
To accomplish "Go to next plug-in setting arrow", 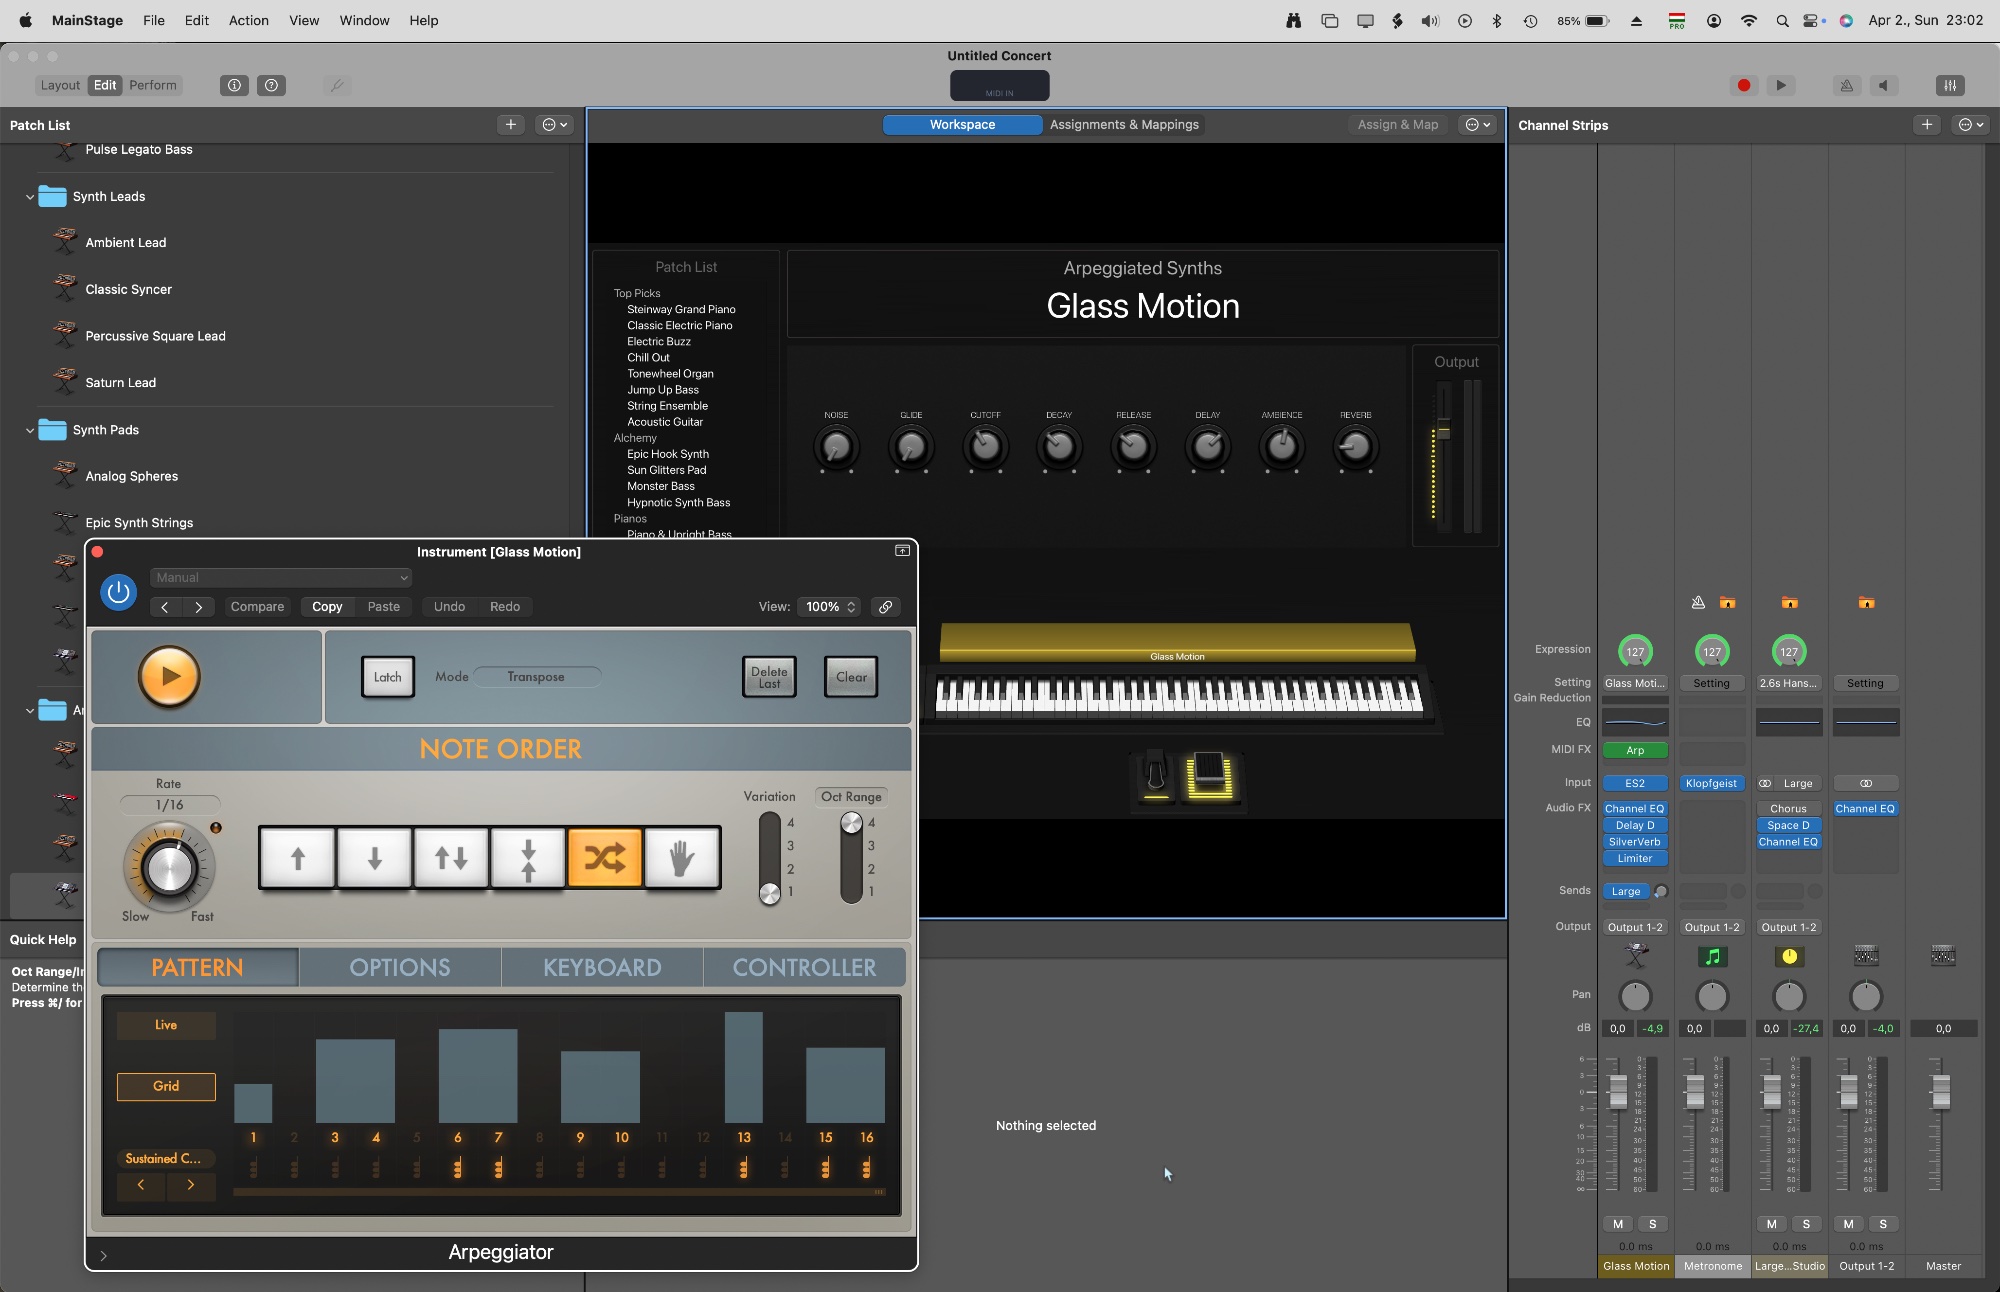I will 198,607.
